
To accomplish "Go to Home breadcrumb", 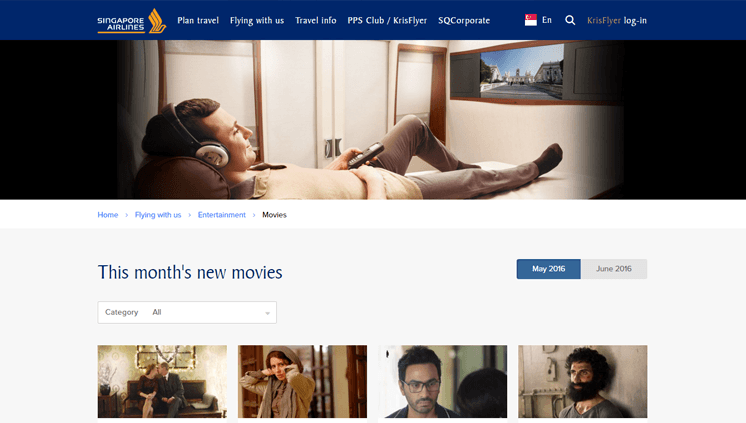I will coord(108,215).
